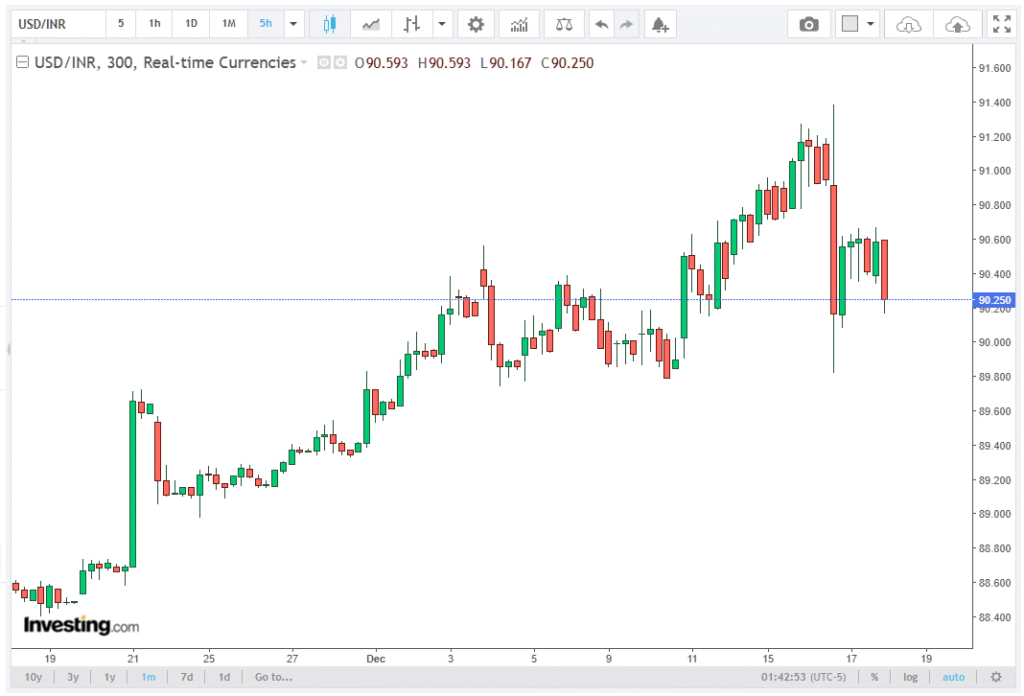Viewport: 1024px width, 696px height.
Task: Click the Go to... button
Action: (x=273, y=677)
